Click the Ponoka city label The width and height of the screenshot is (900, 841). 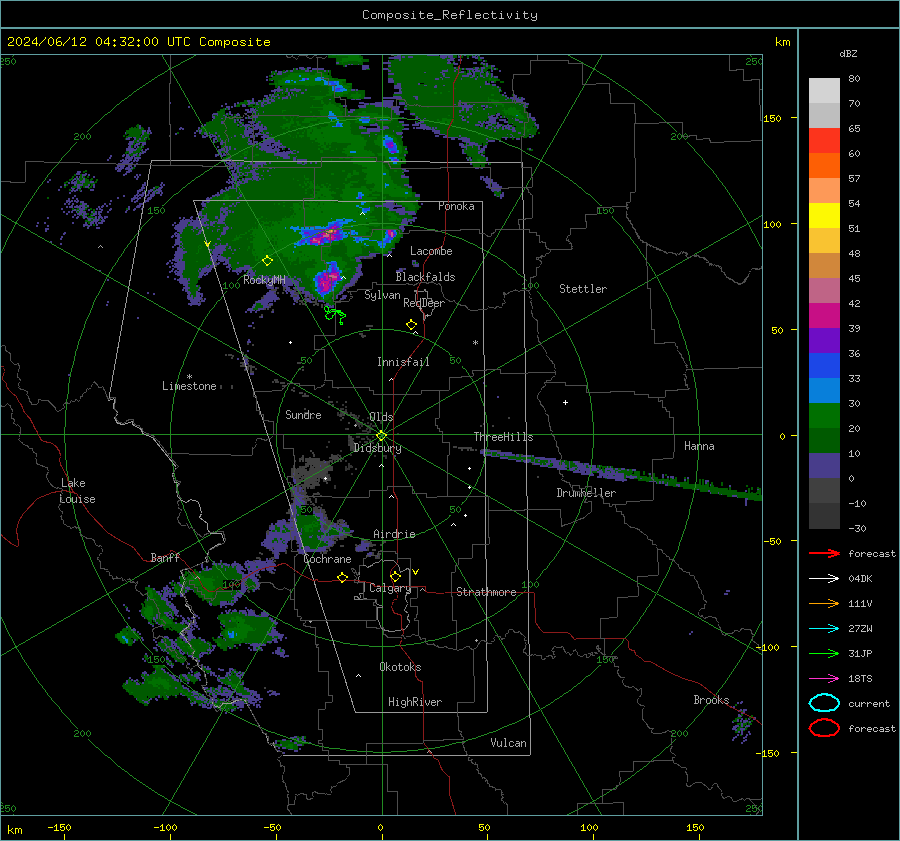(x=456, y=206)
